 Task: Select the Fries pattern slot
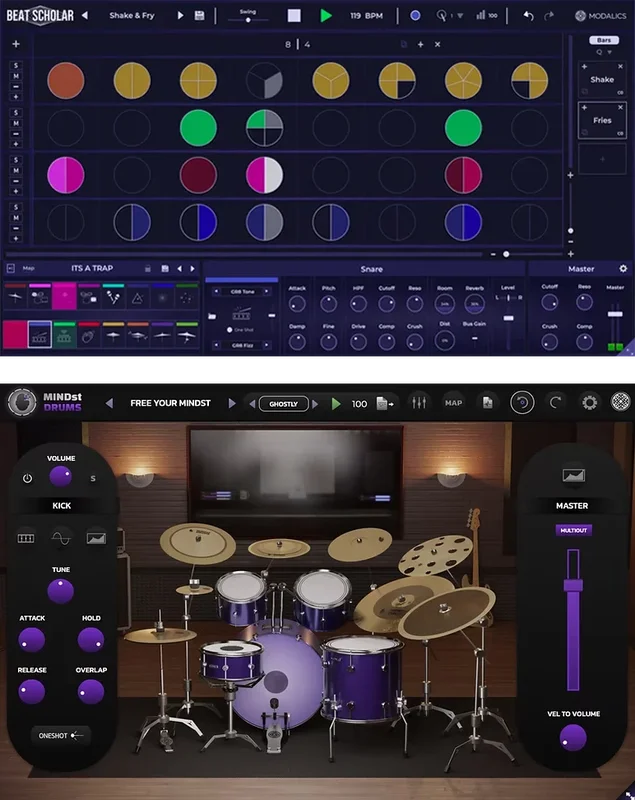(x=602, y=120)
